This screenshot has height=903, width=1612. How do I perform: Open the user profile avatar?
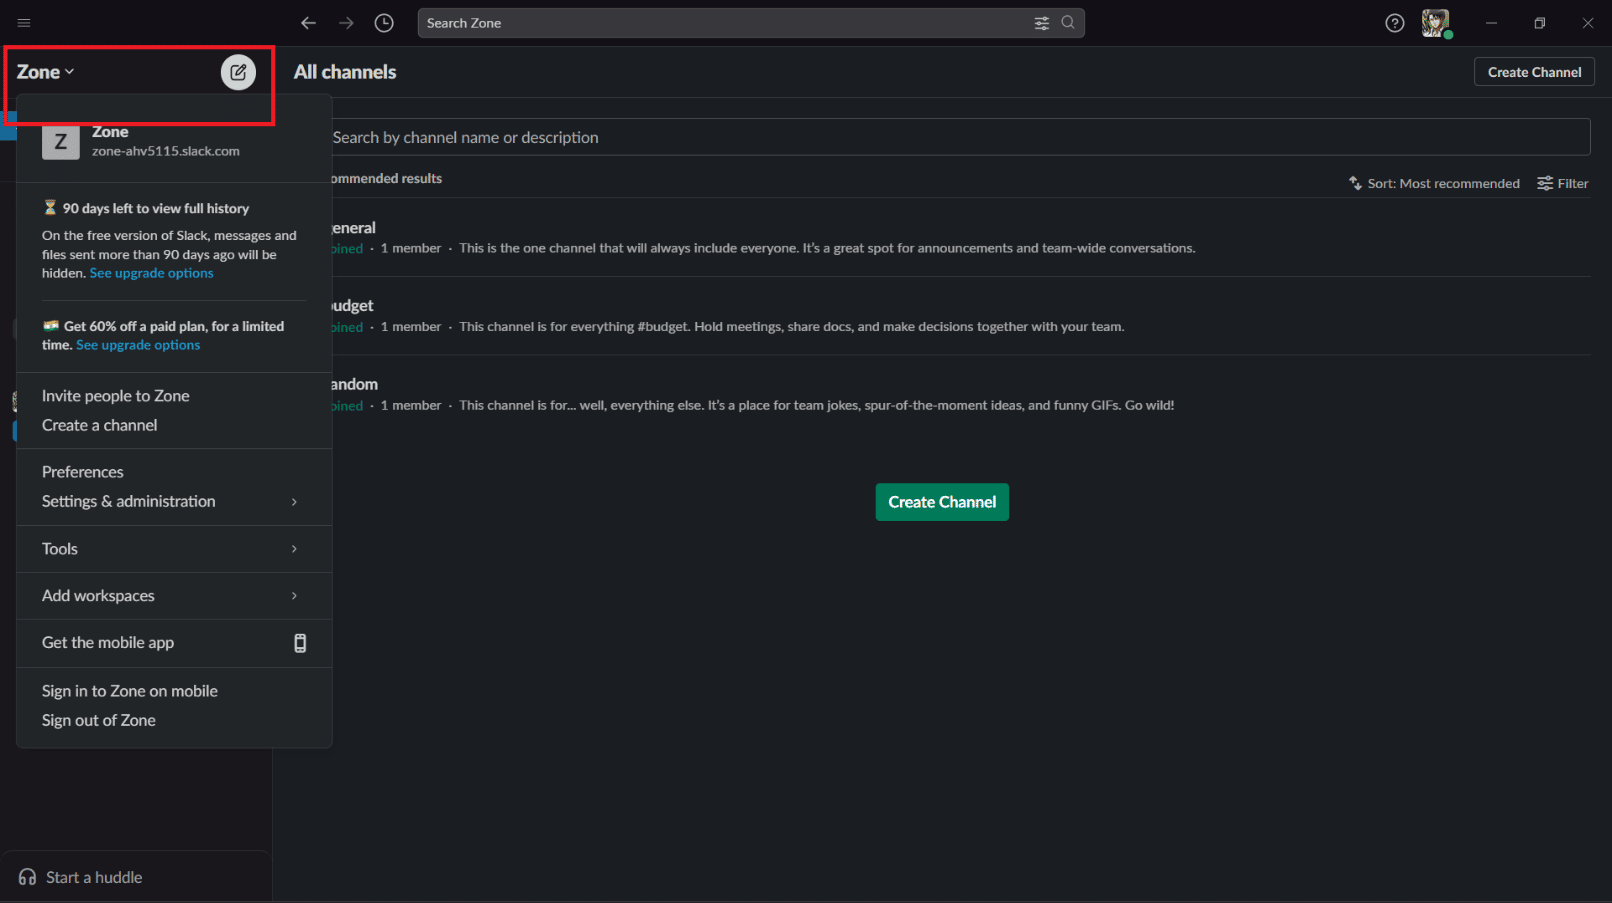coord(1436,23)
